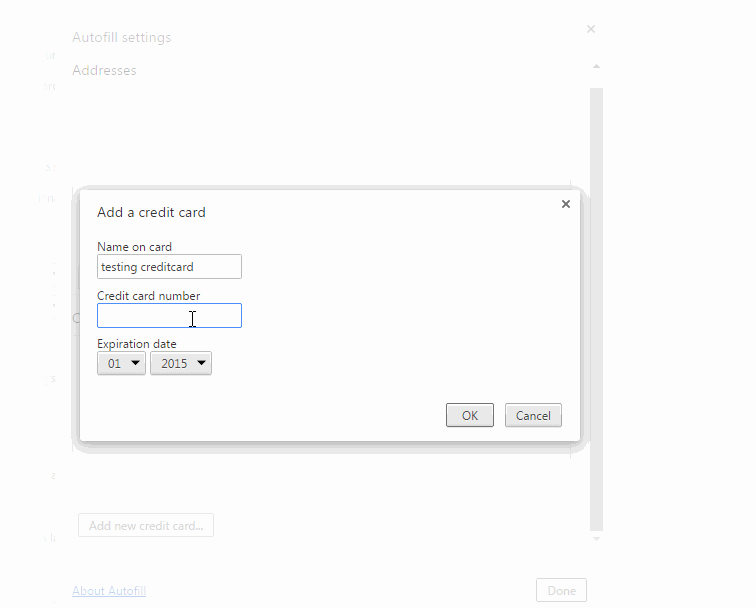
Task: Click the Credit card number label
Action: point(148,296)
